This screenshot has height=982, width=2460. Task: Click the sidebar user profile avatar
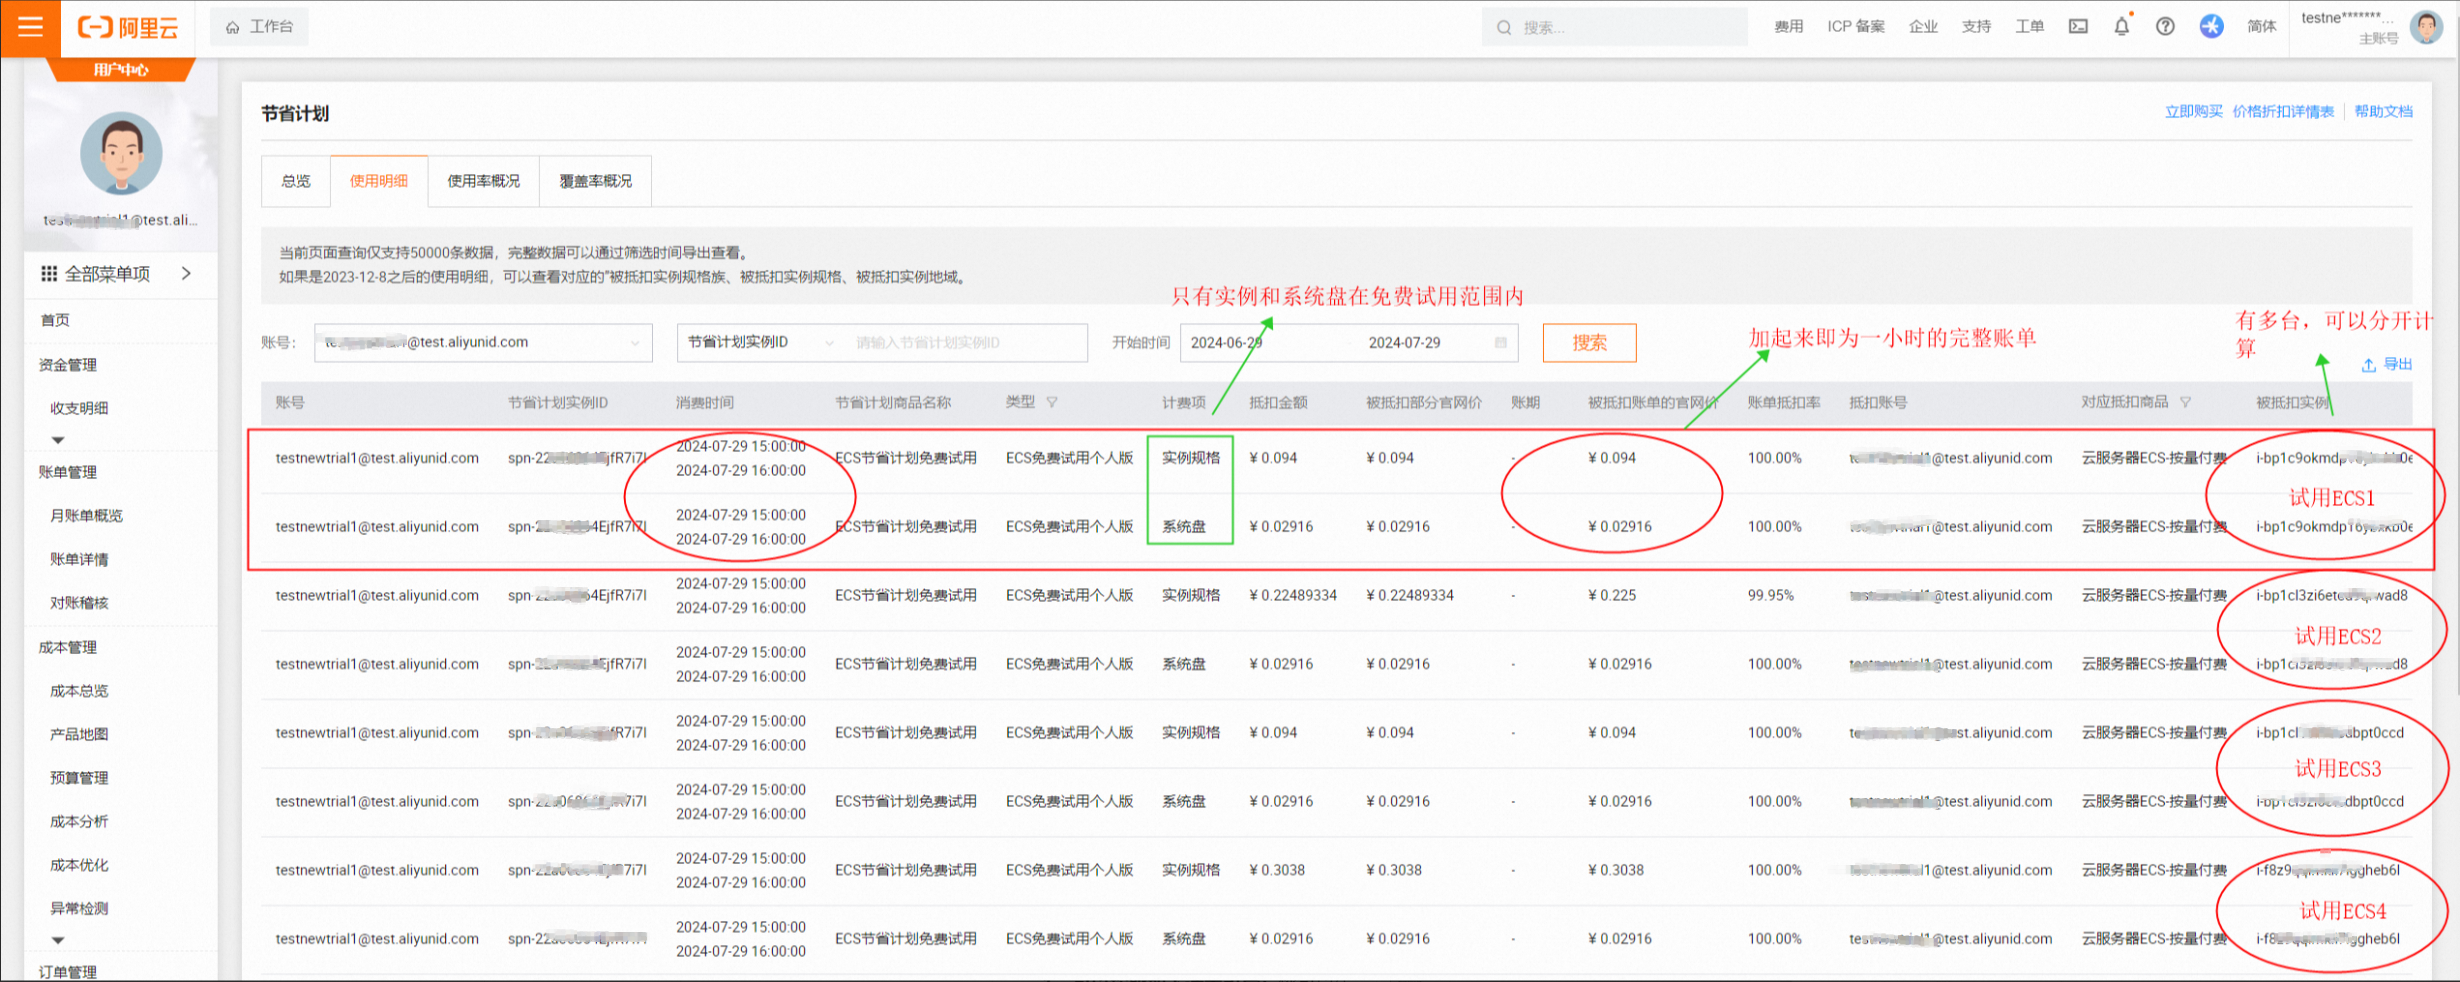tap(121, 153)
